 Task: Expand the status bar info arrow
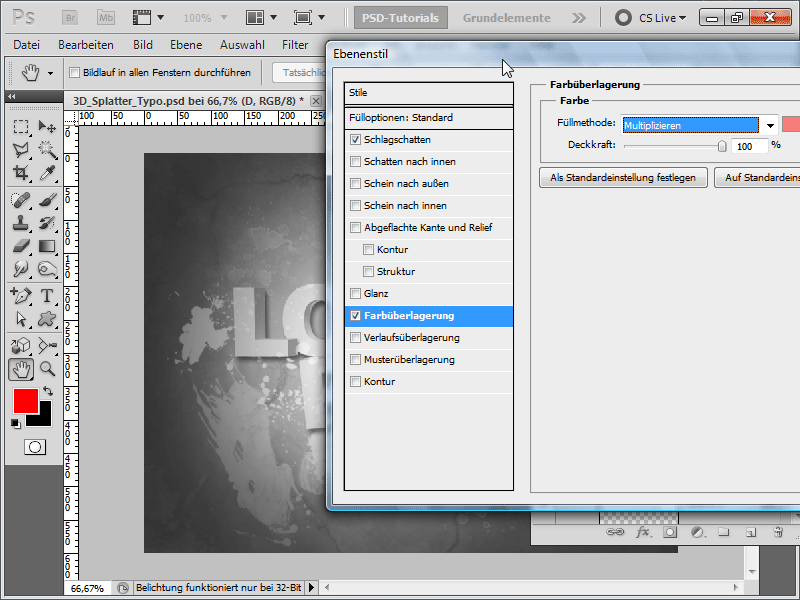coord(311,587)
